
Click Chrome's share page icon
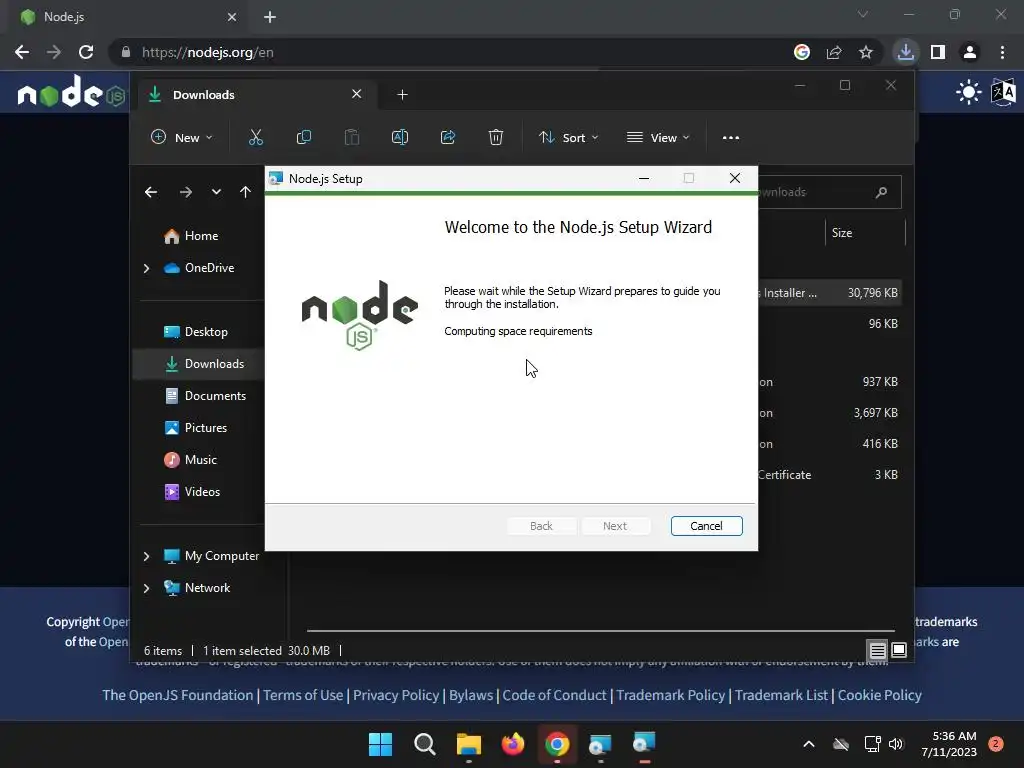[x=834, y=52]
